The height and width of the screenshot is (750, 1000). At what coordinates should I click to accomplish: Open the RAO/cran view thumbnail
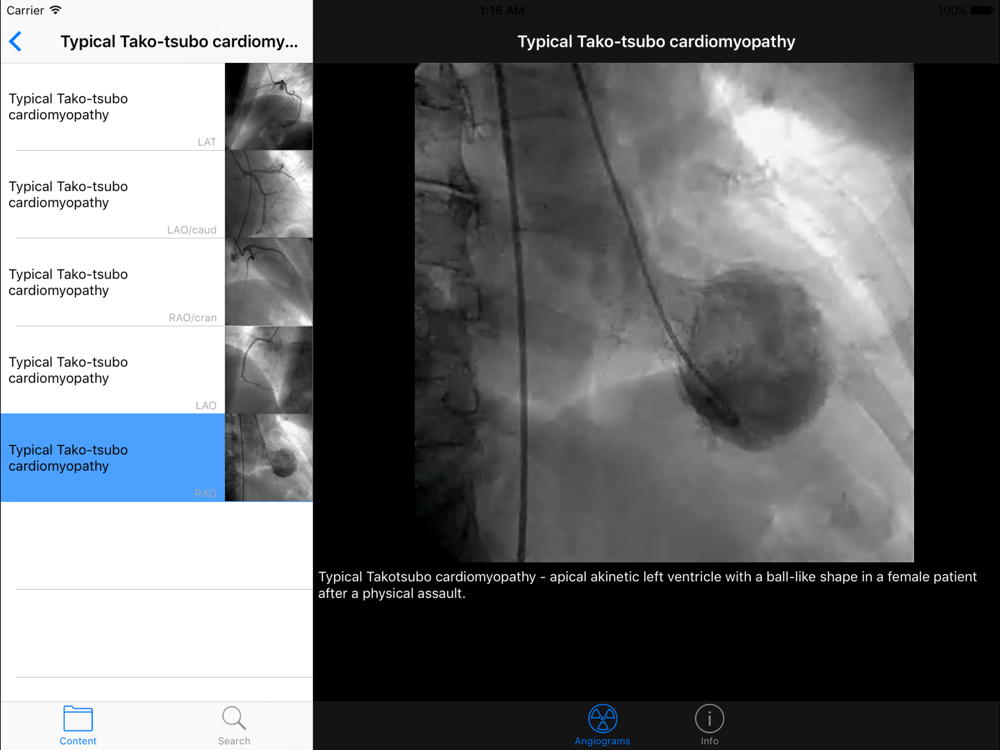click(x=269, y=282)
